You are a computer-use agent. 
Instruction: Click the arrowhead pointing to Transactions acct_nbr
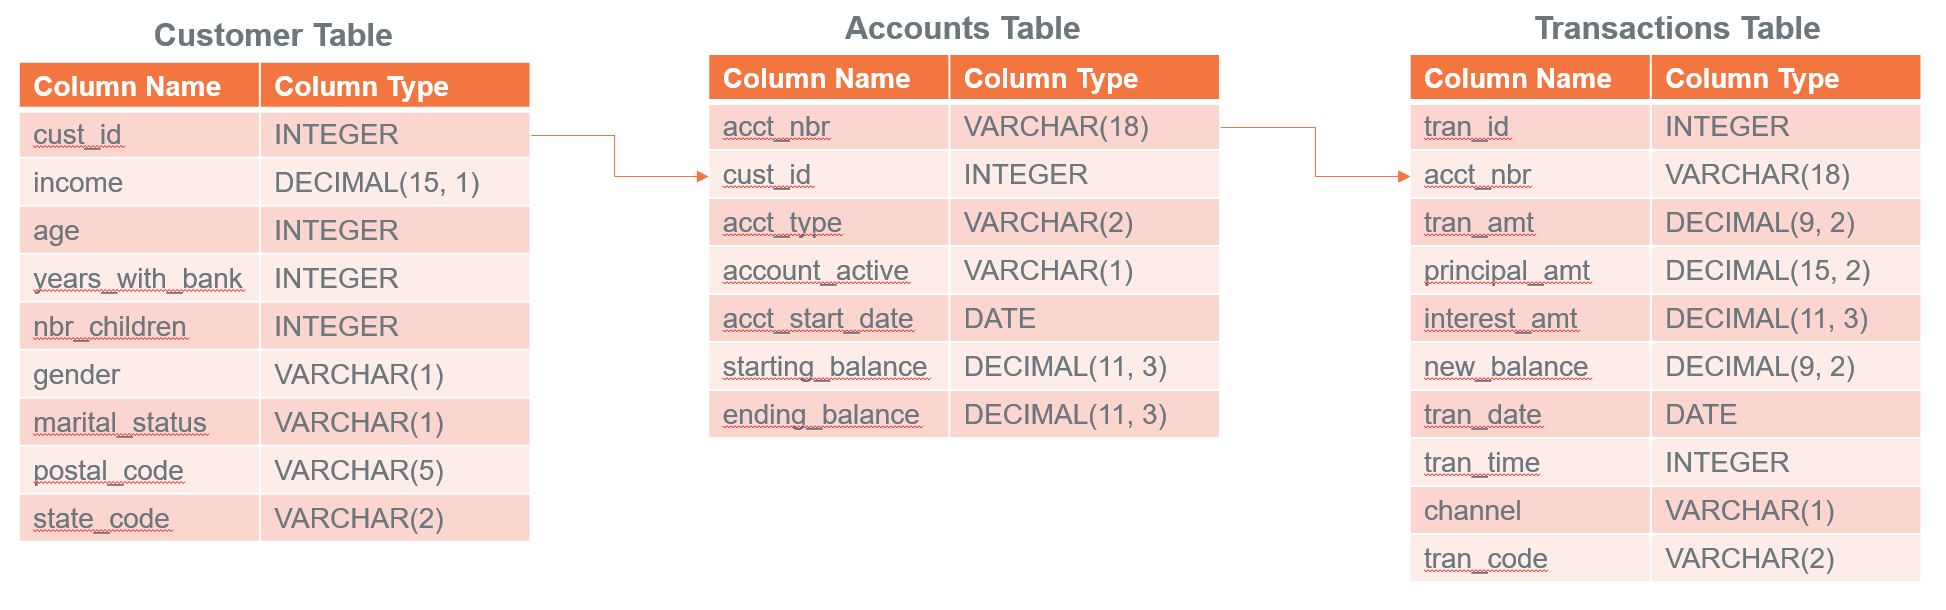tap(1403, 177)
